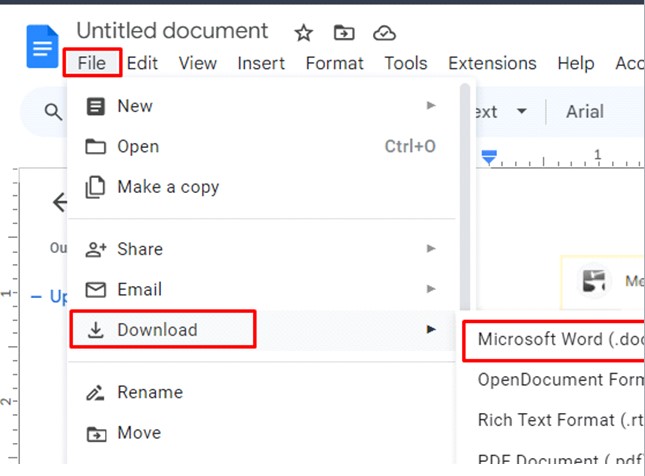Click the move-to-folder icon beside title
This screenshot has width=645, height=476.
(x=344, y=33)
